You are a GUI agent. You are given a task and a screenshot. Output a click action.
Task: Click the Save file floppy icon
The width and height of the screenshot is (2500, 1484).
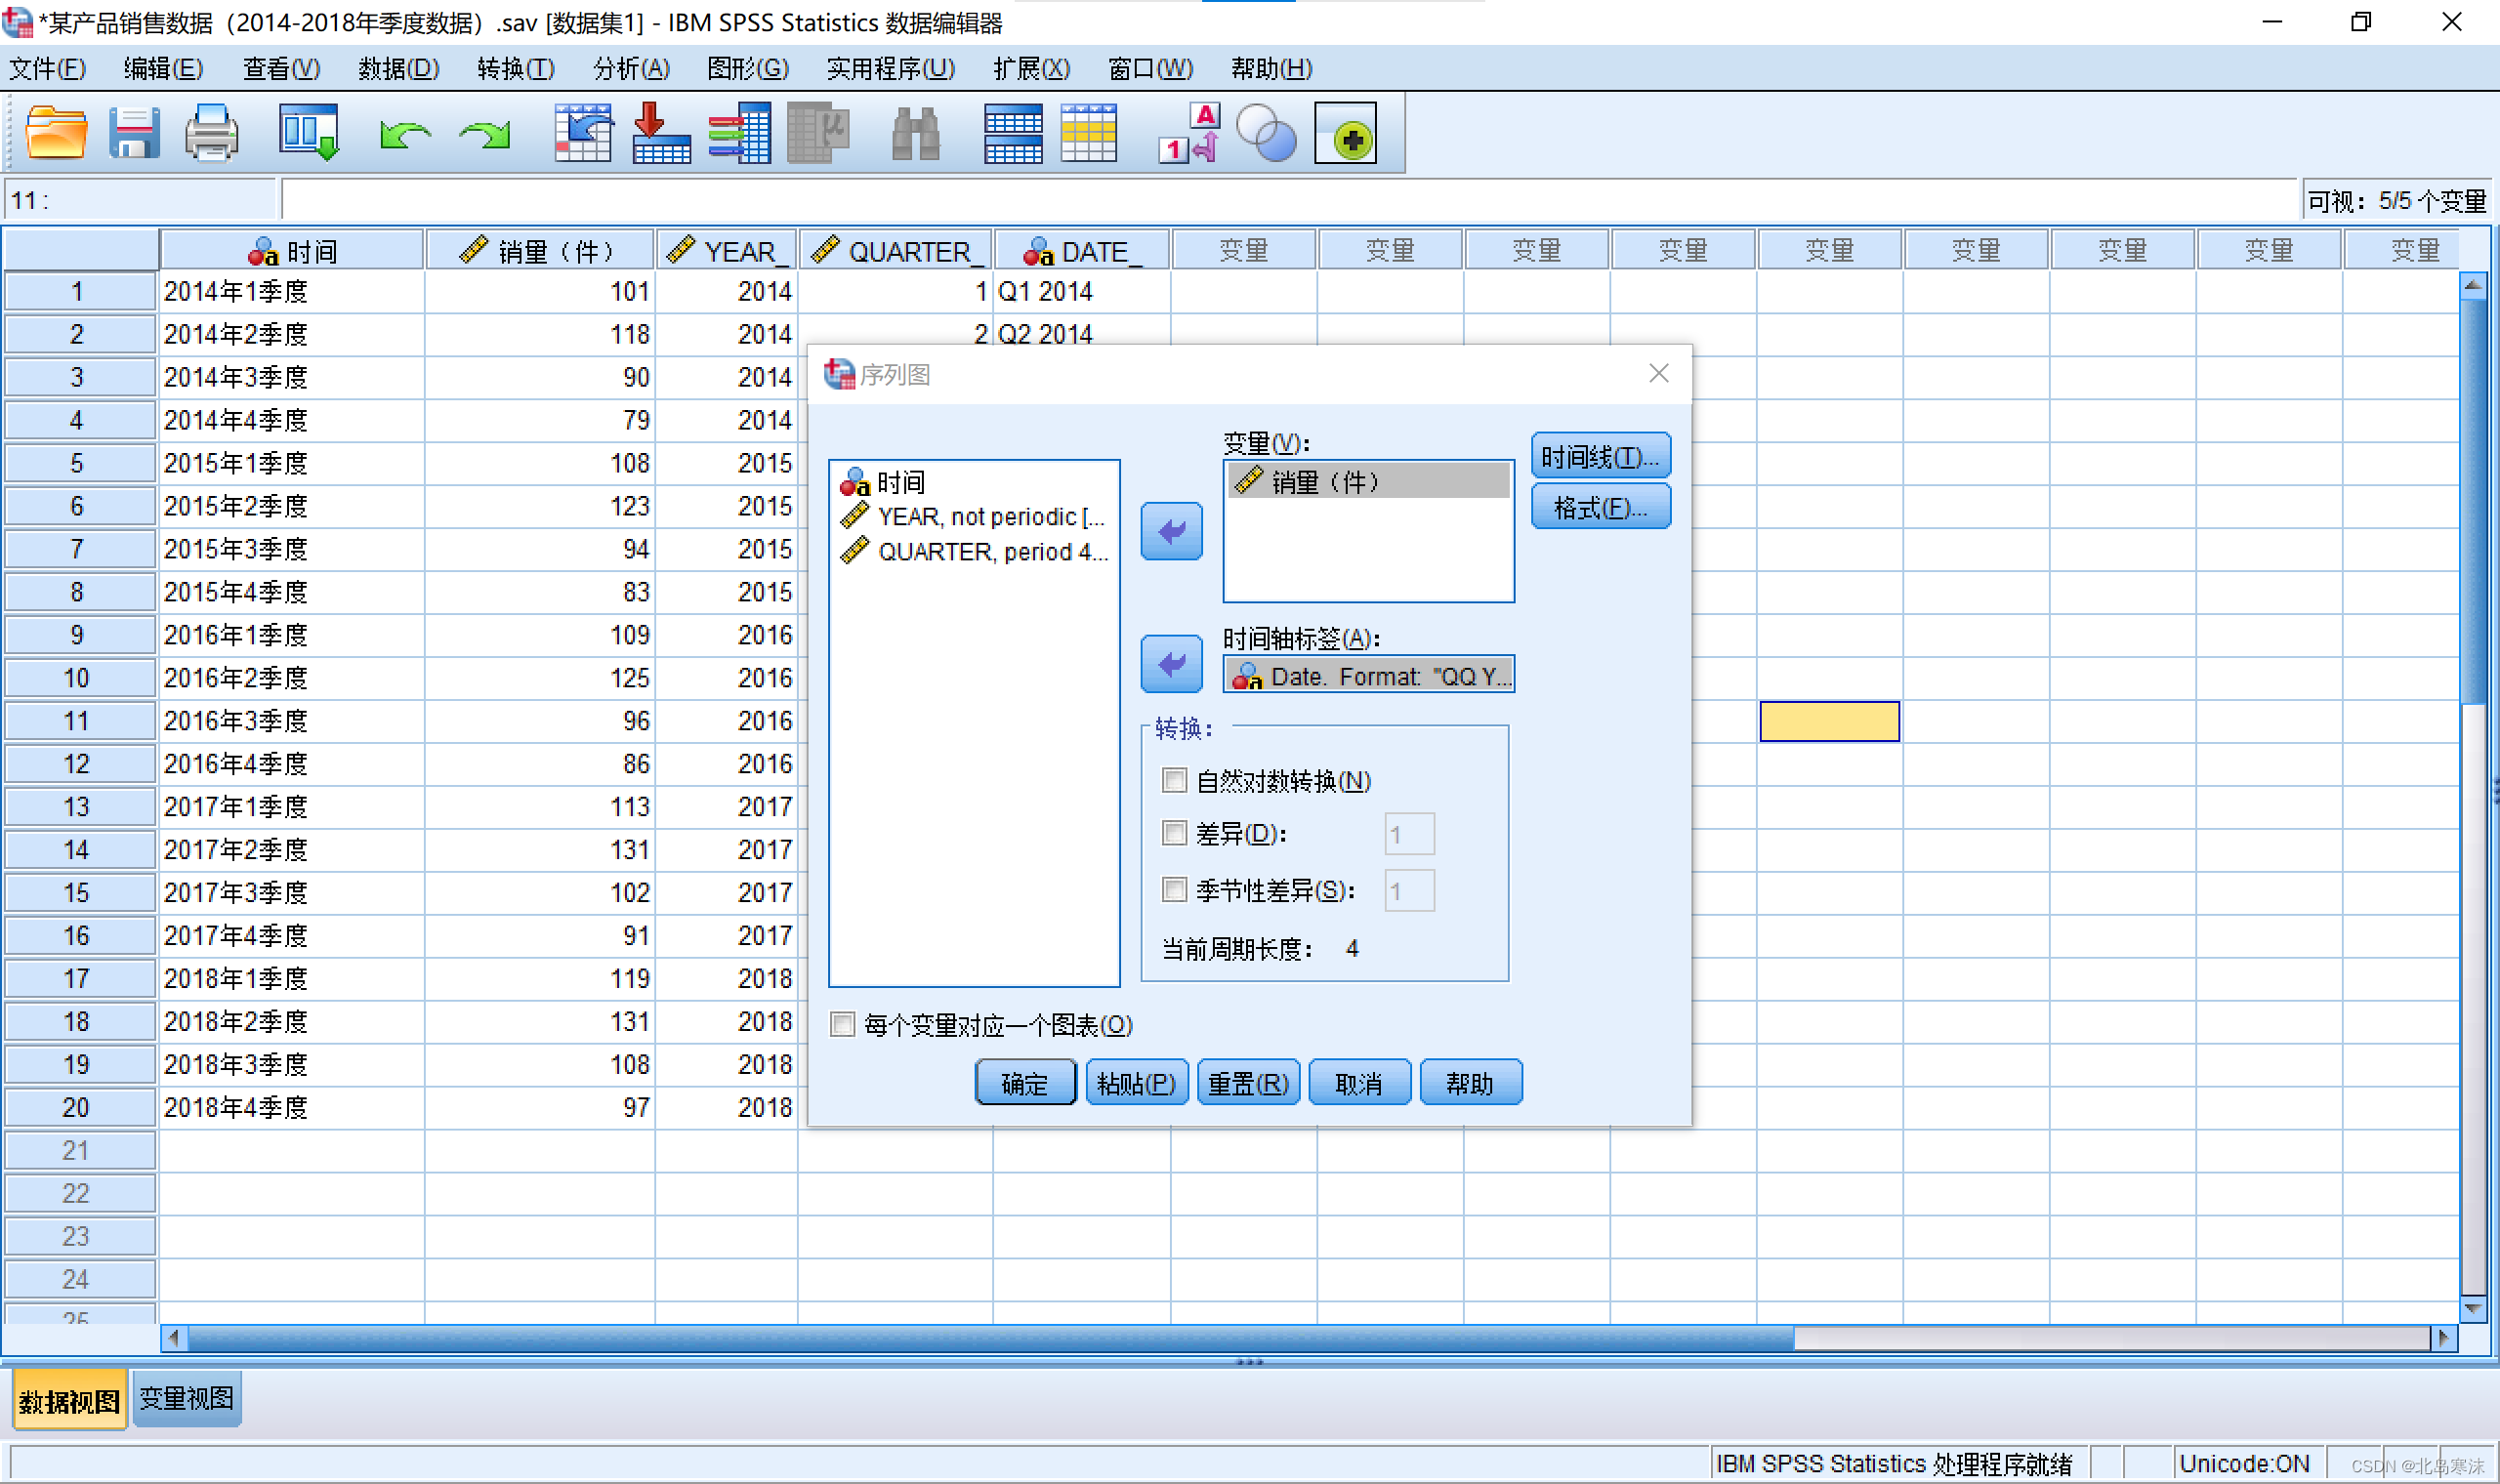(x=133, y=133)
